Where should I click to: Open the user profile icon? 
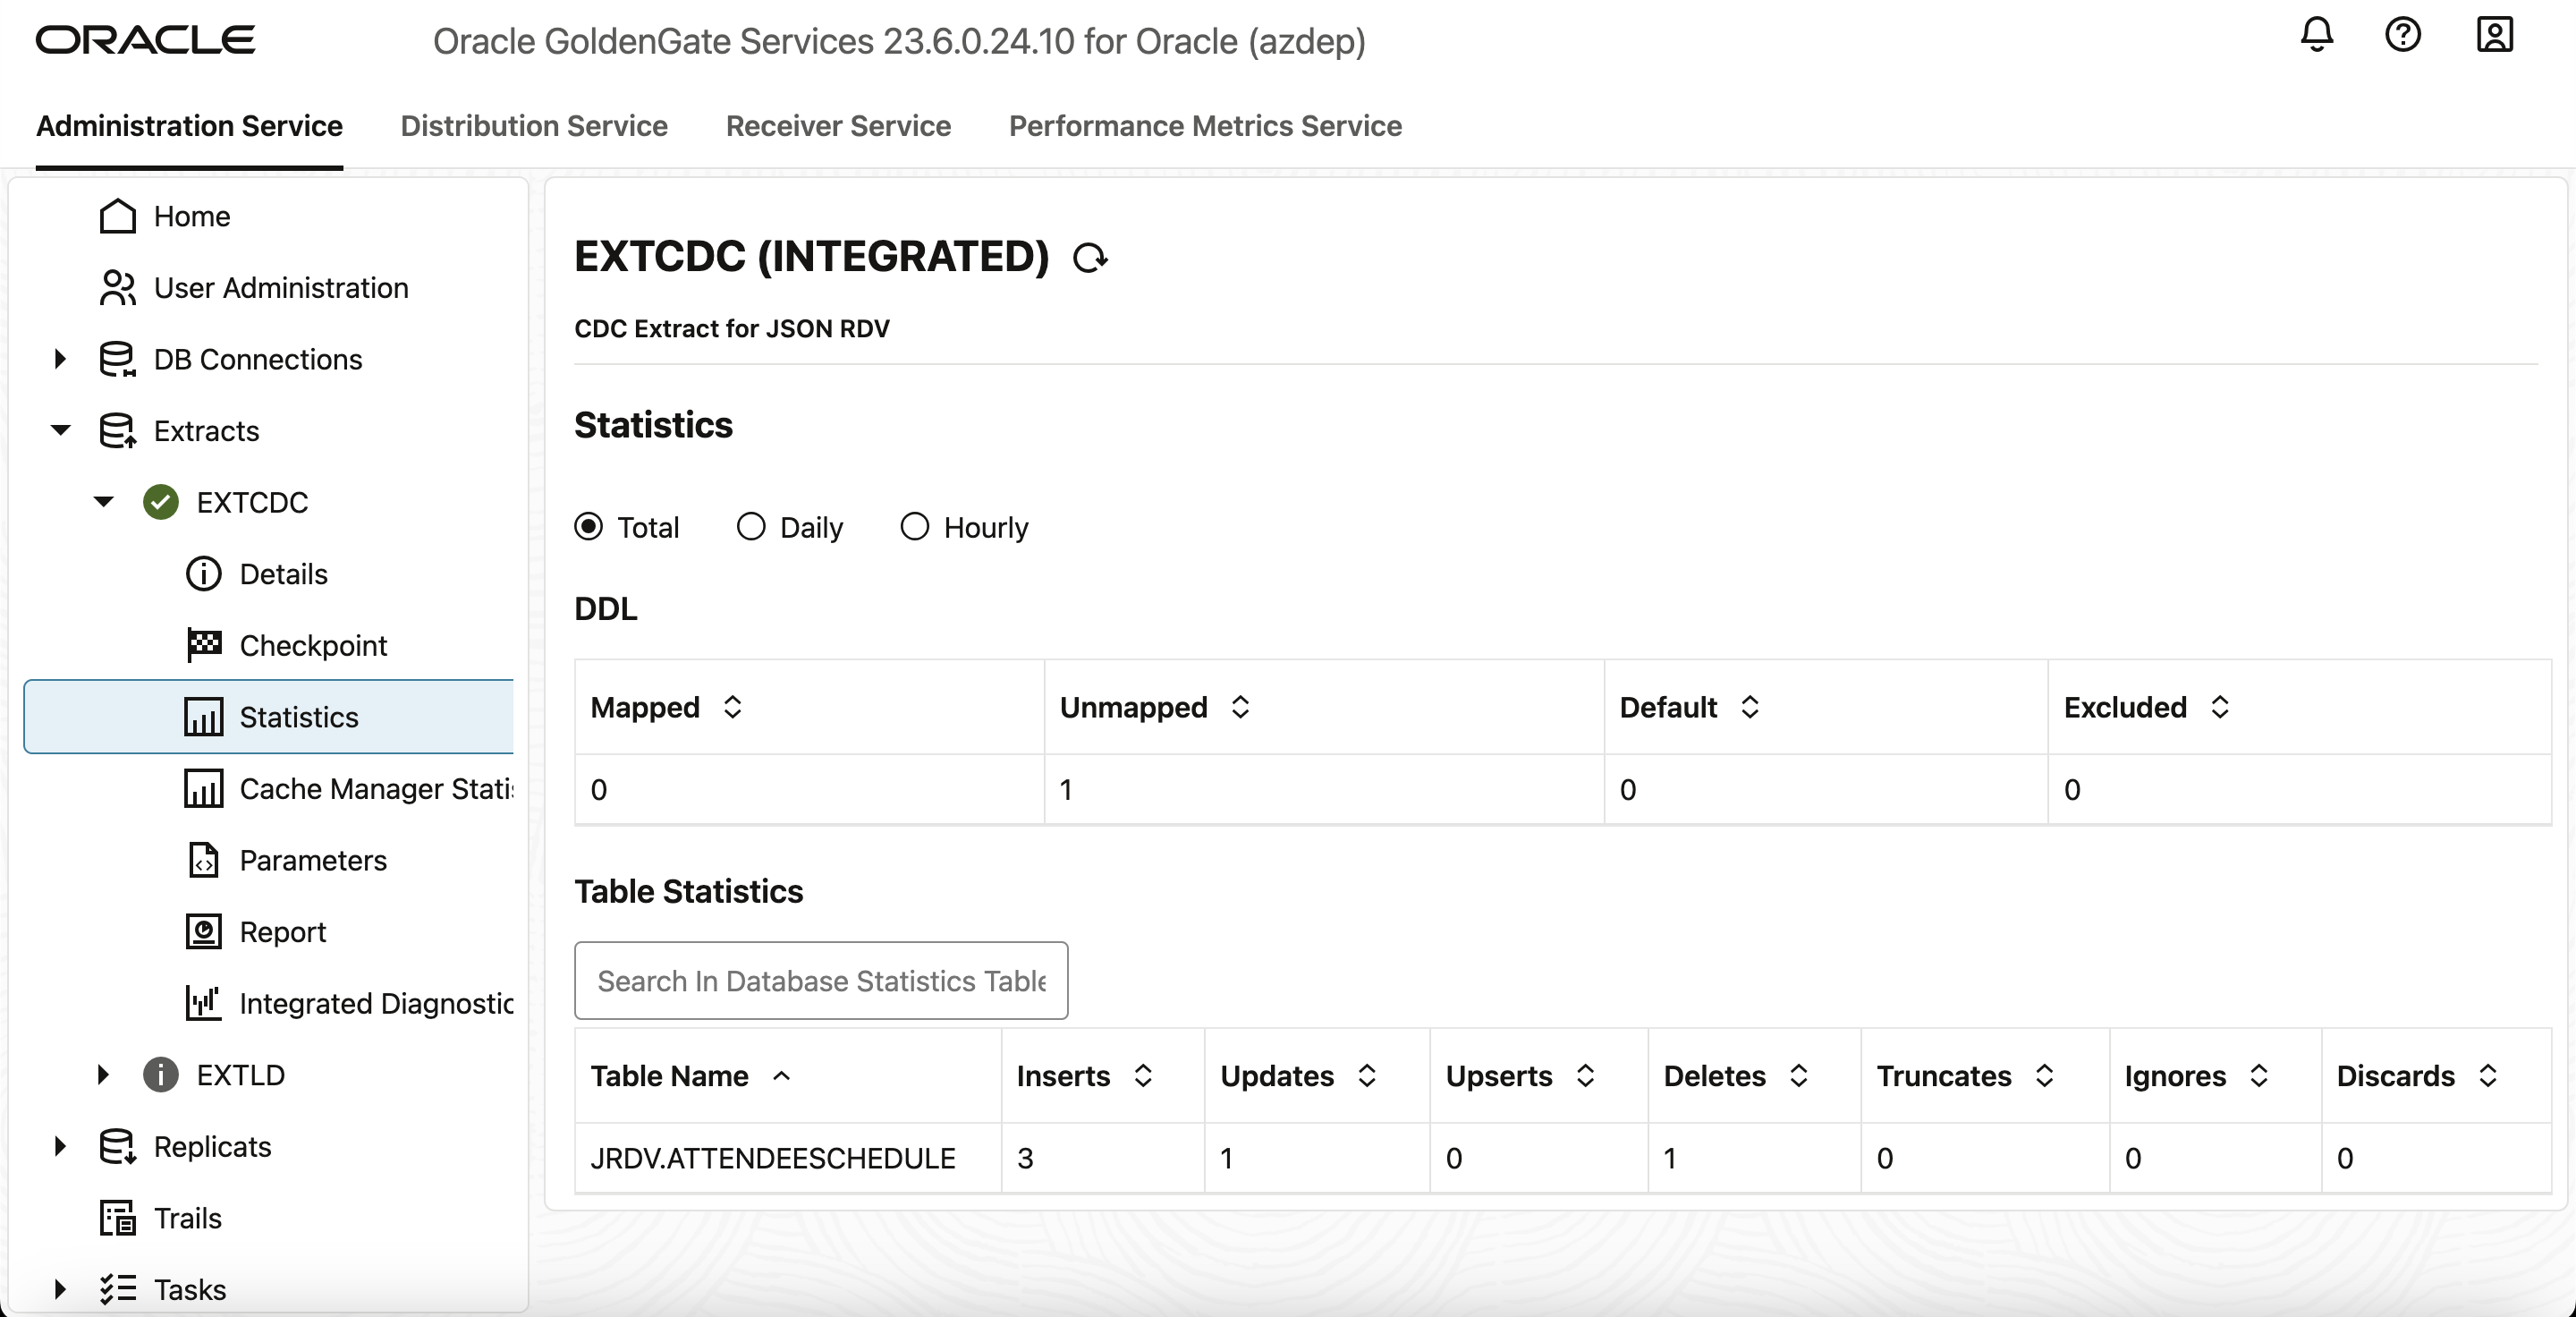(x=2494, y=35)
